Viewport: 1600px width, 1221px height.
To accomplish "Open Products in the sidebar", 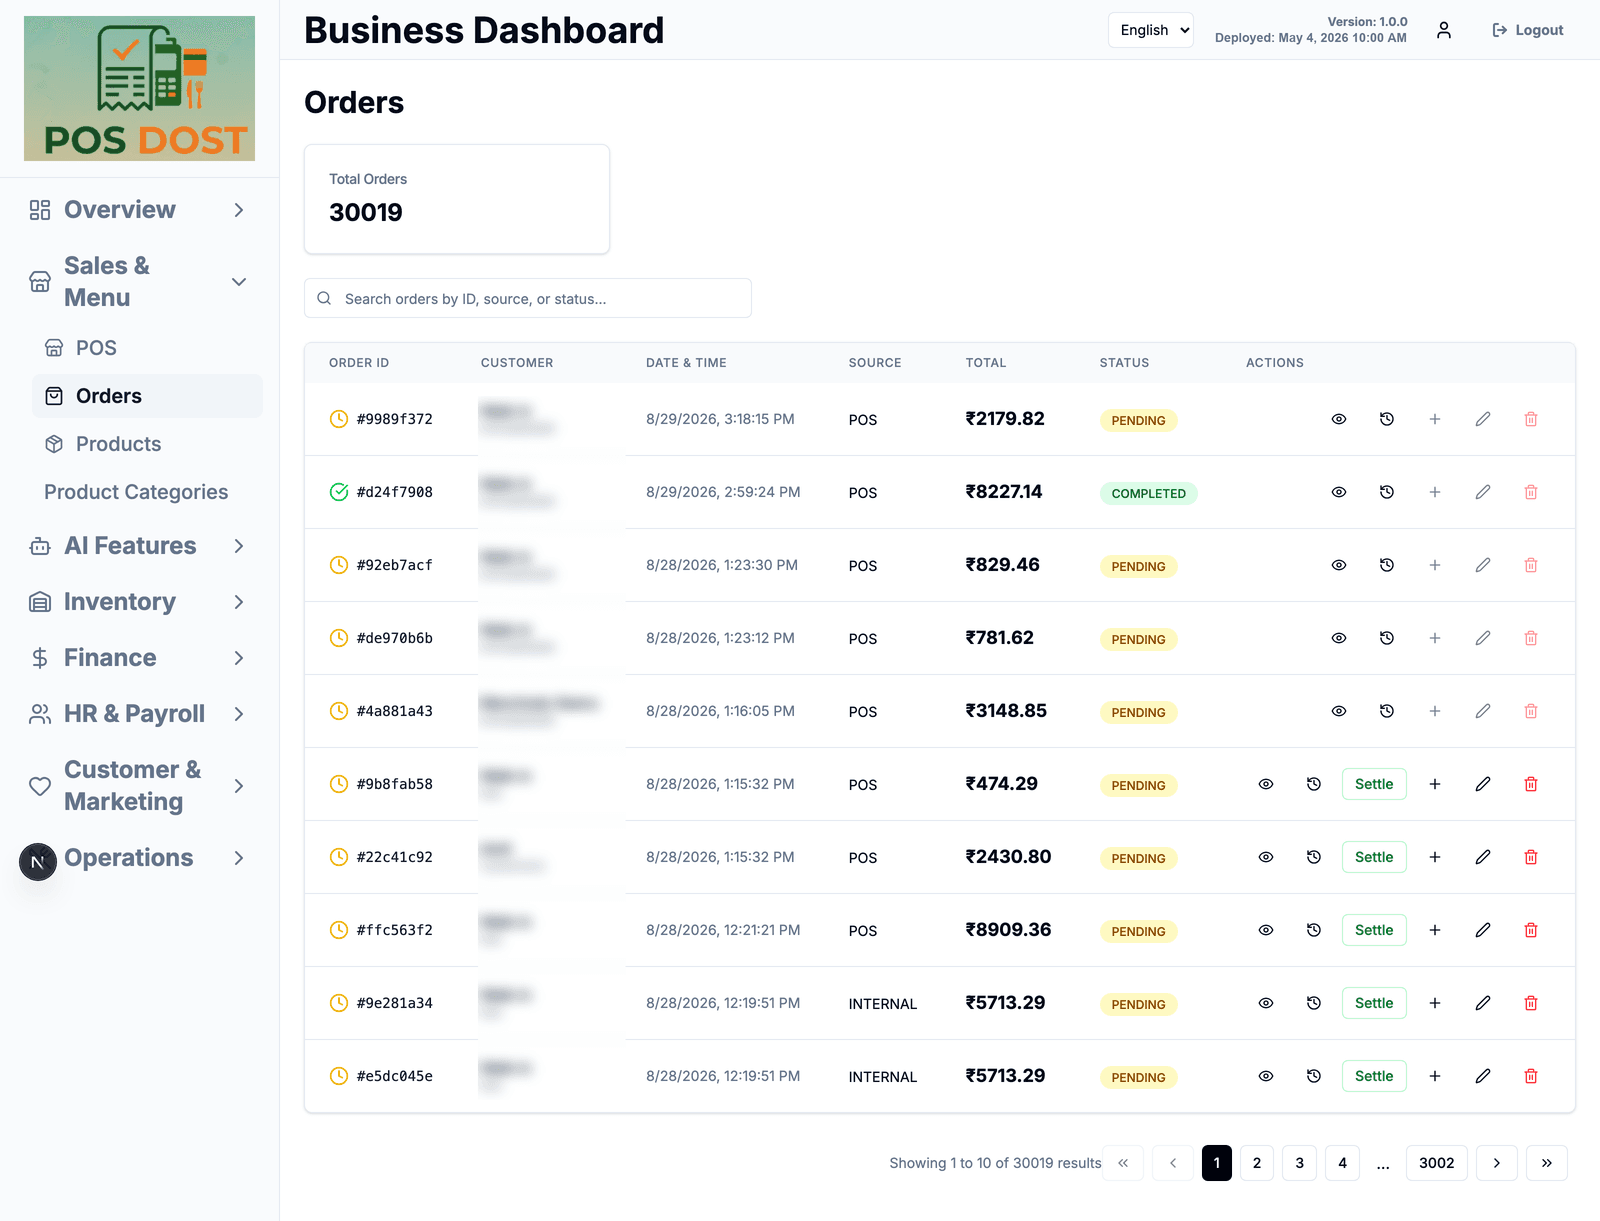I will pyautogui.click(x=147, y=444).
